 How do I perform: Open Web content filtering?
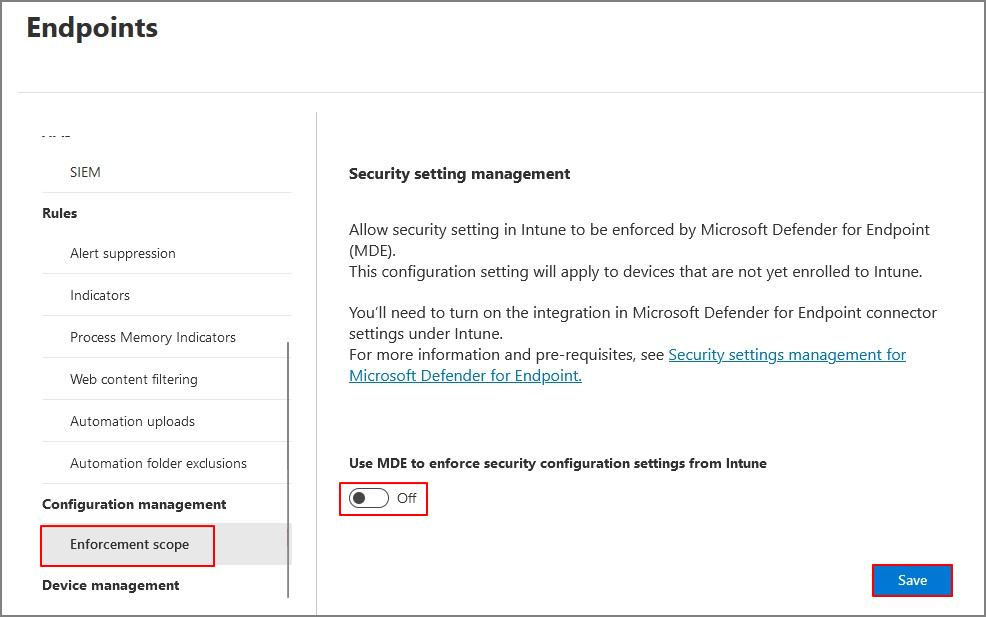(134, 379)
